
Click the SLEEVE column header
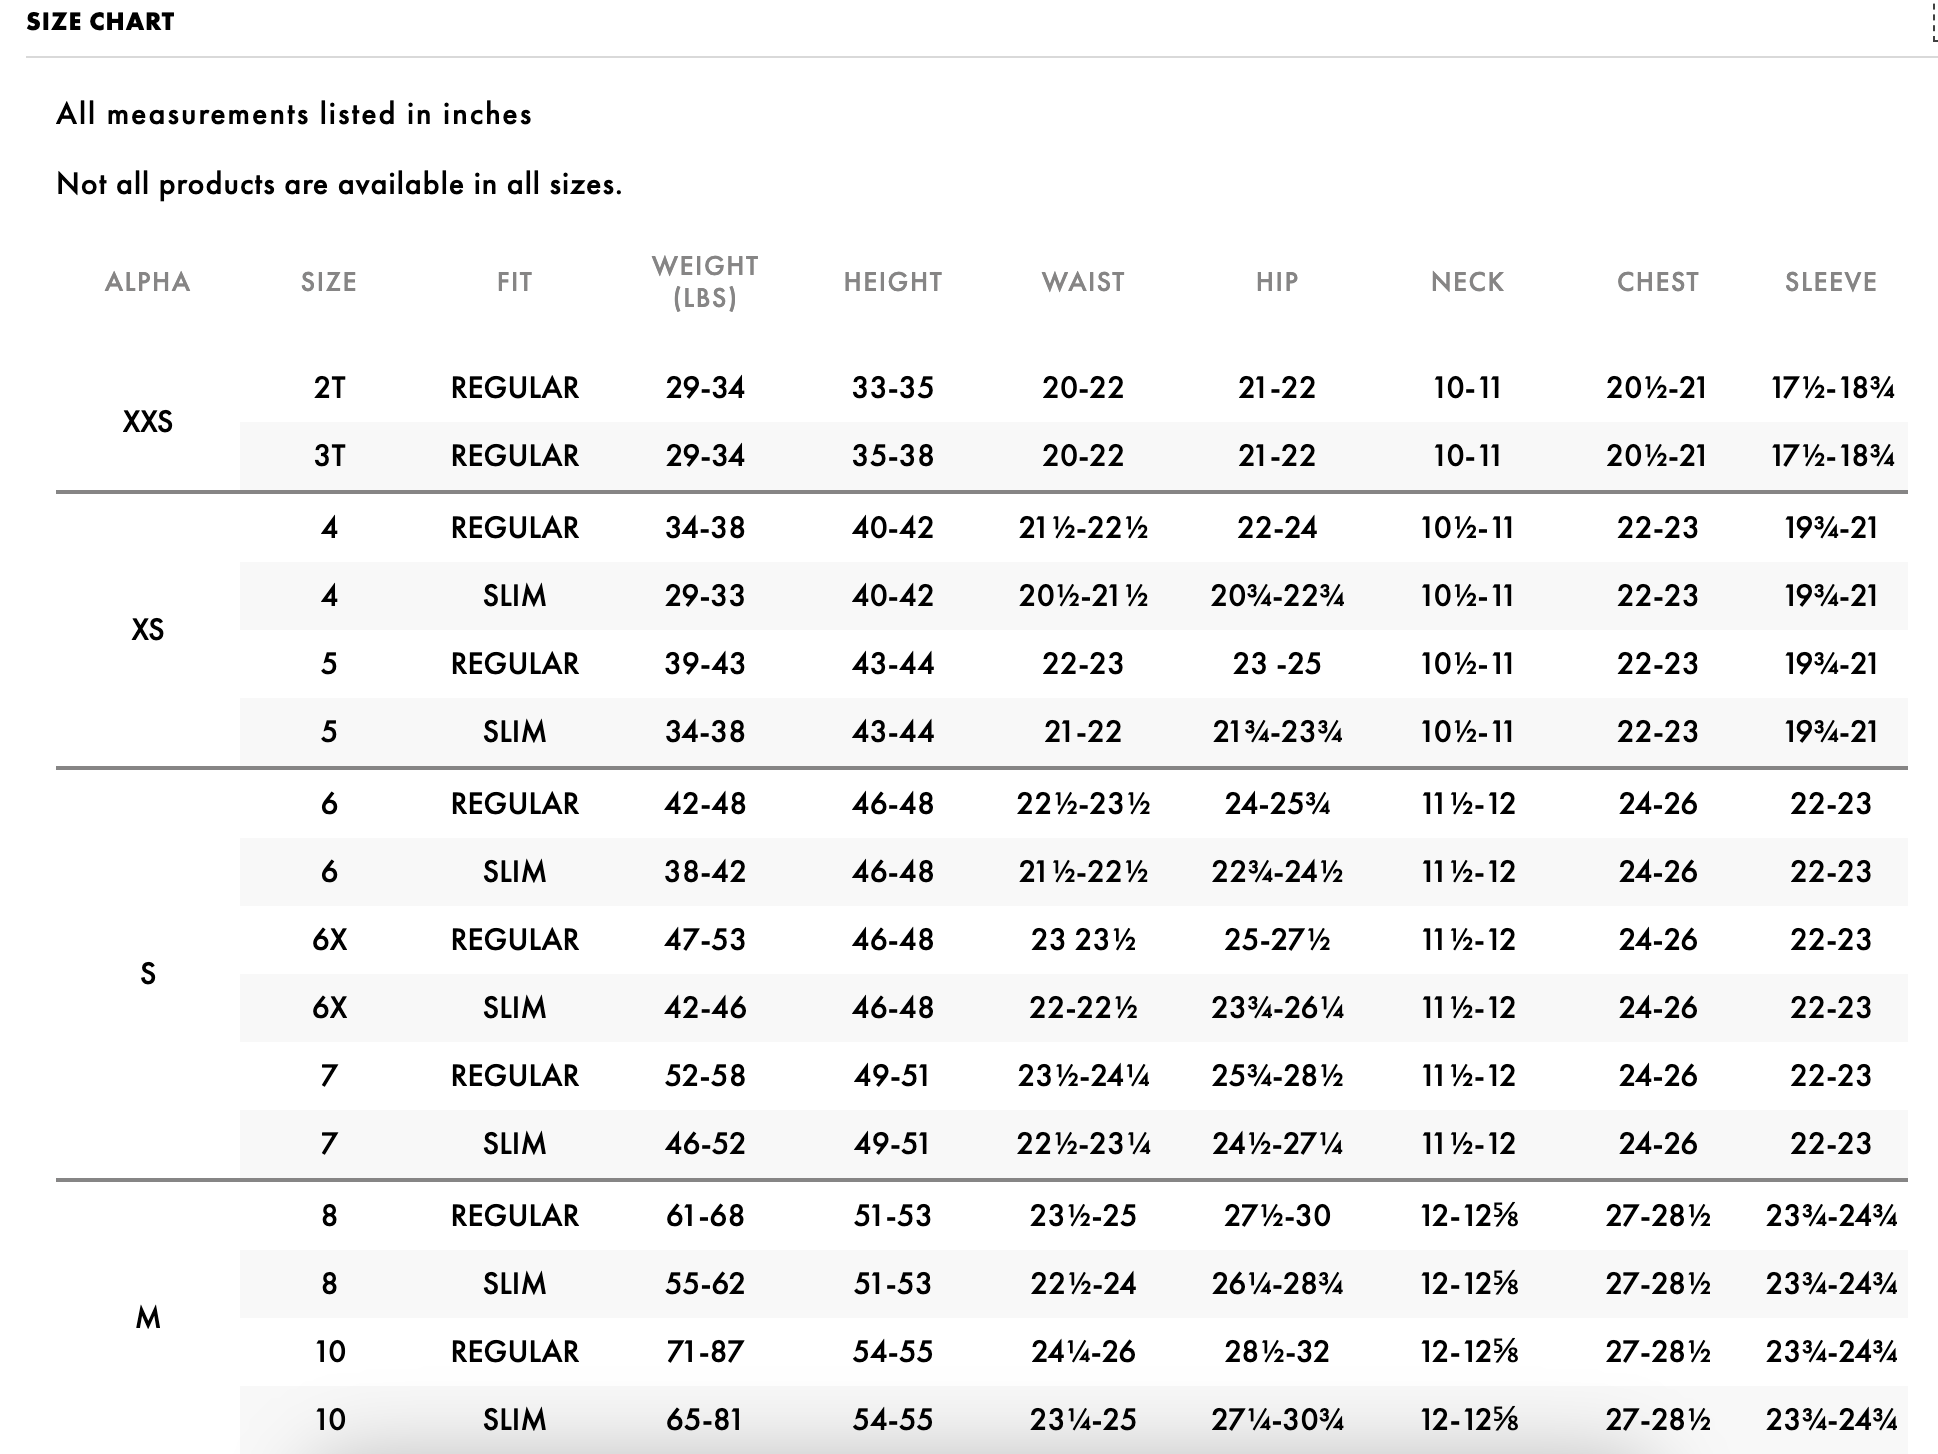click(x=1831, y=282)
